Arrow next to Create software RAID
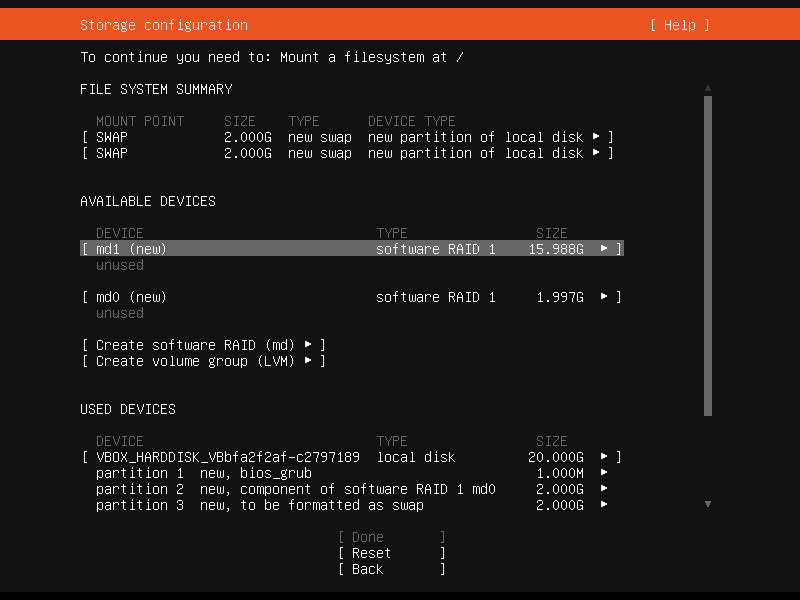Viewport: 800px width, 600px height. (308, 344)
